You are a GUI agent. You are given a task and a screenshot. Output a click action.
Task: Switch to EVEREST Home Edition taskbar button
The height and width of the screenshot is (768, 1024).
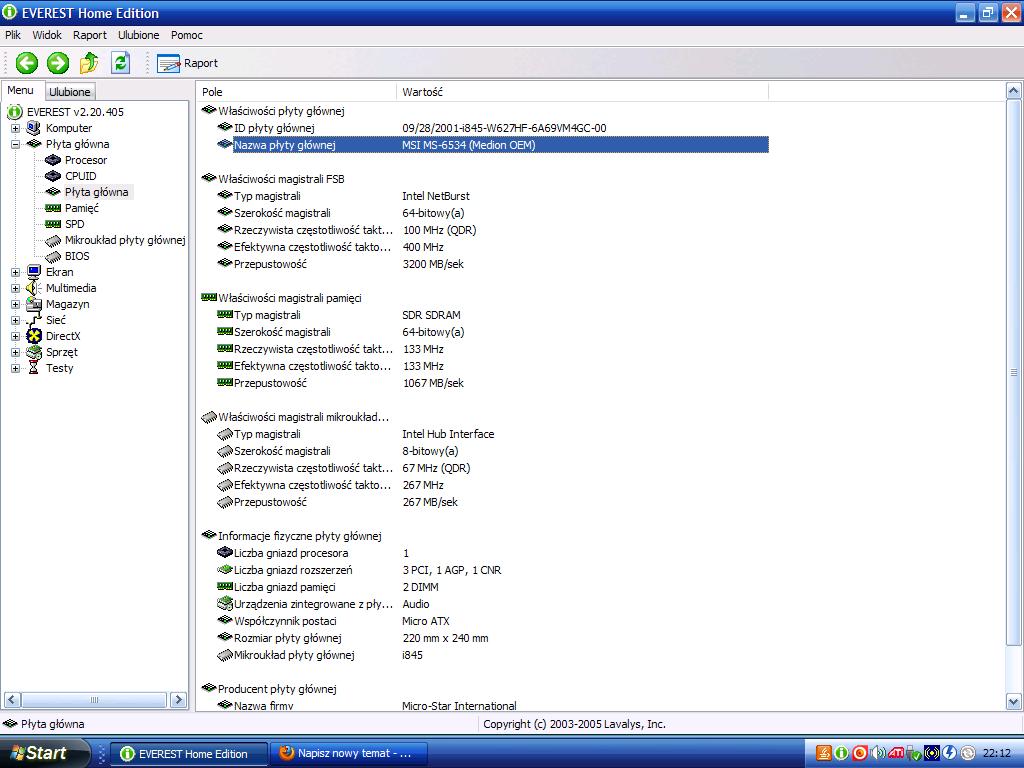click(188, 754)
